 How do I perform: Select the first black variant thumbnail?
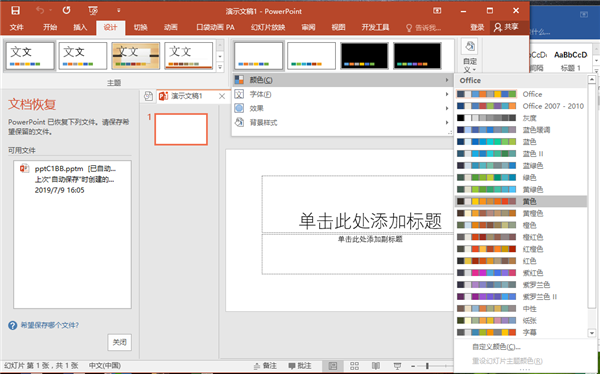pyautogui.click(x=364, y=56)
